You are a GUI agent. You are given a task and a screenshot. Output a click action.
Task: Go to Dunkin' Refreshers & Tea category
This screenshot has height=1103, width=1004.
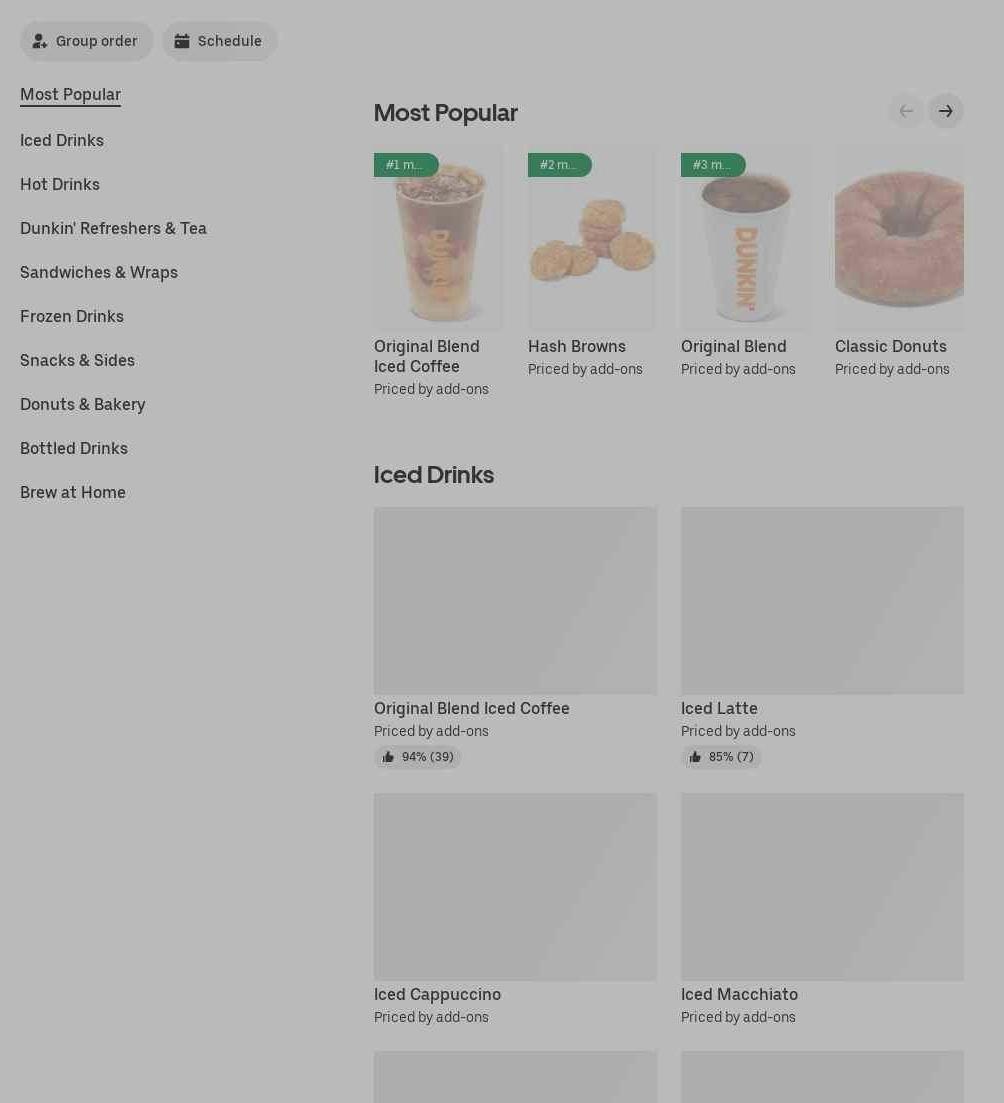click(113, 229)
